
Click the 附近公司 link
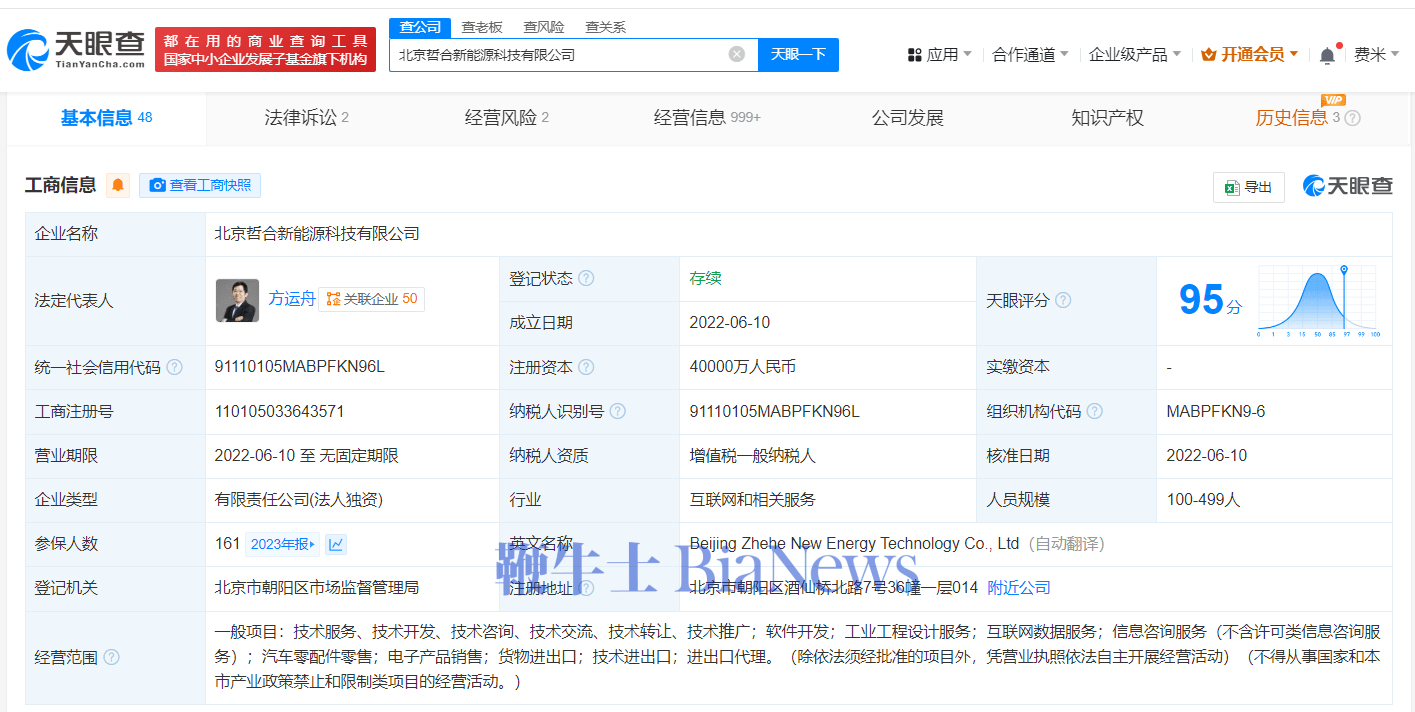1019,588
